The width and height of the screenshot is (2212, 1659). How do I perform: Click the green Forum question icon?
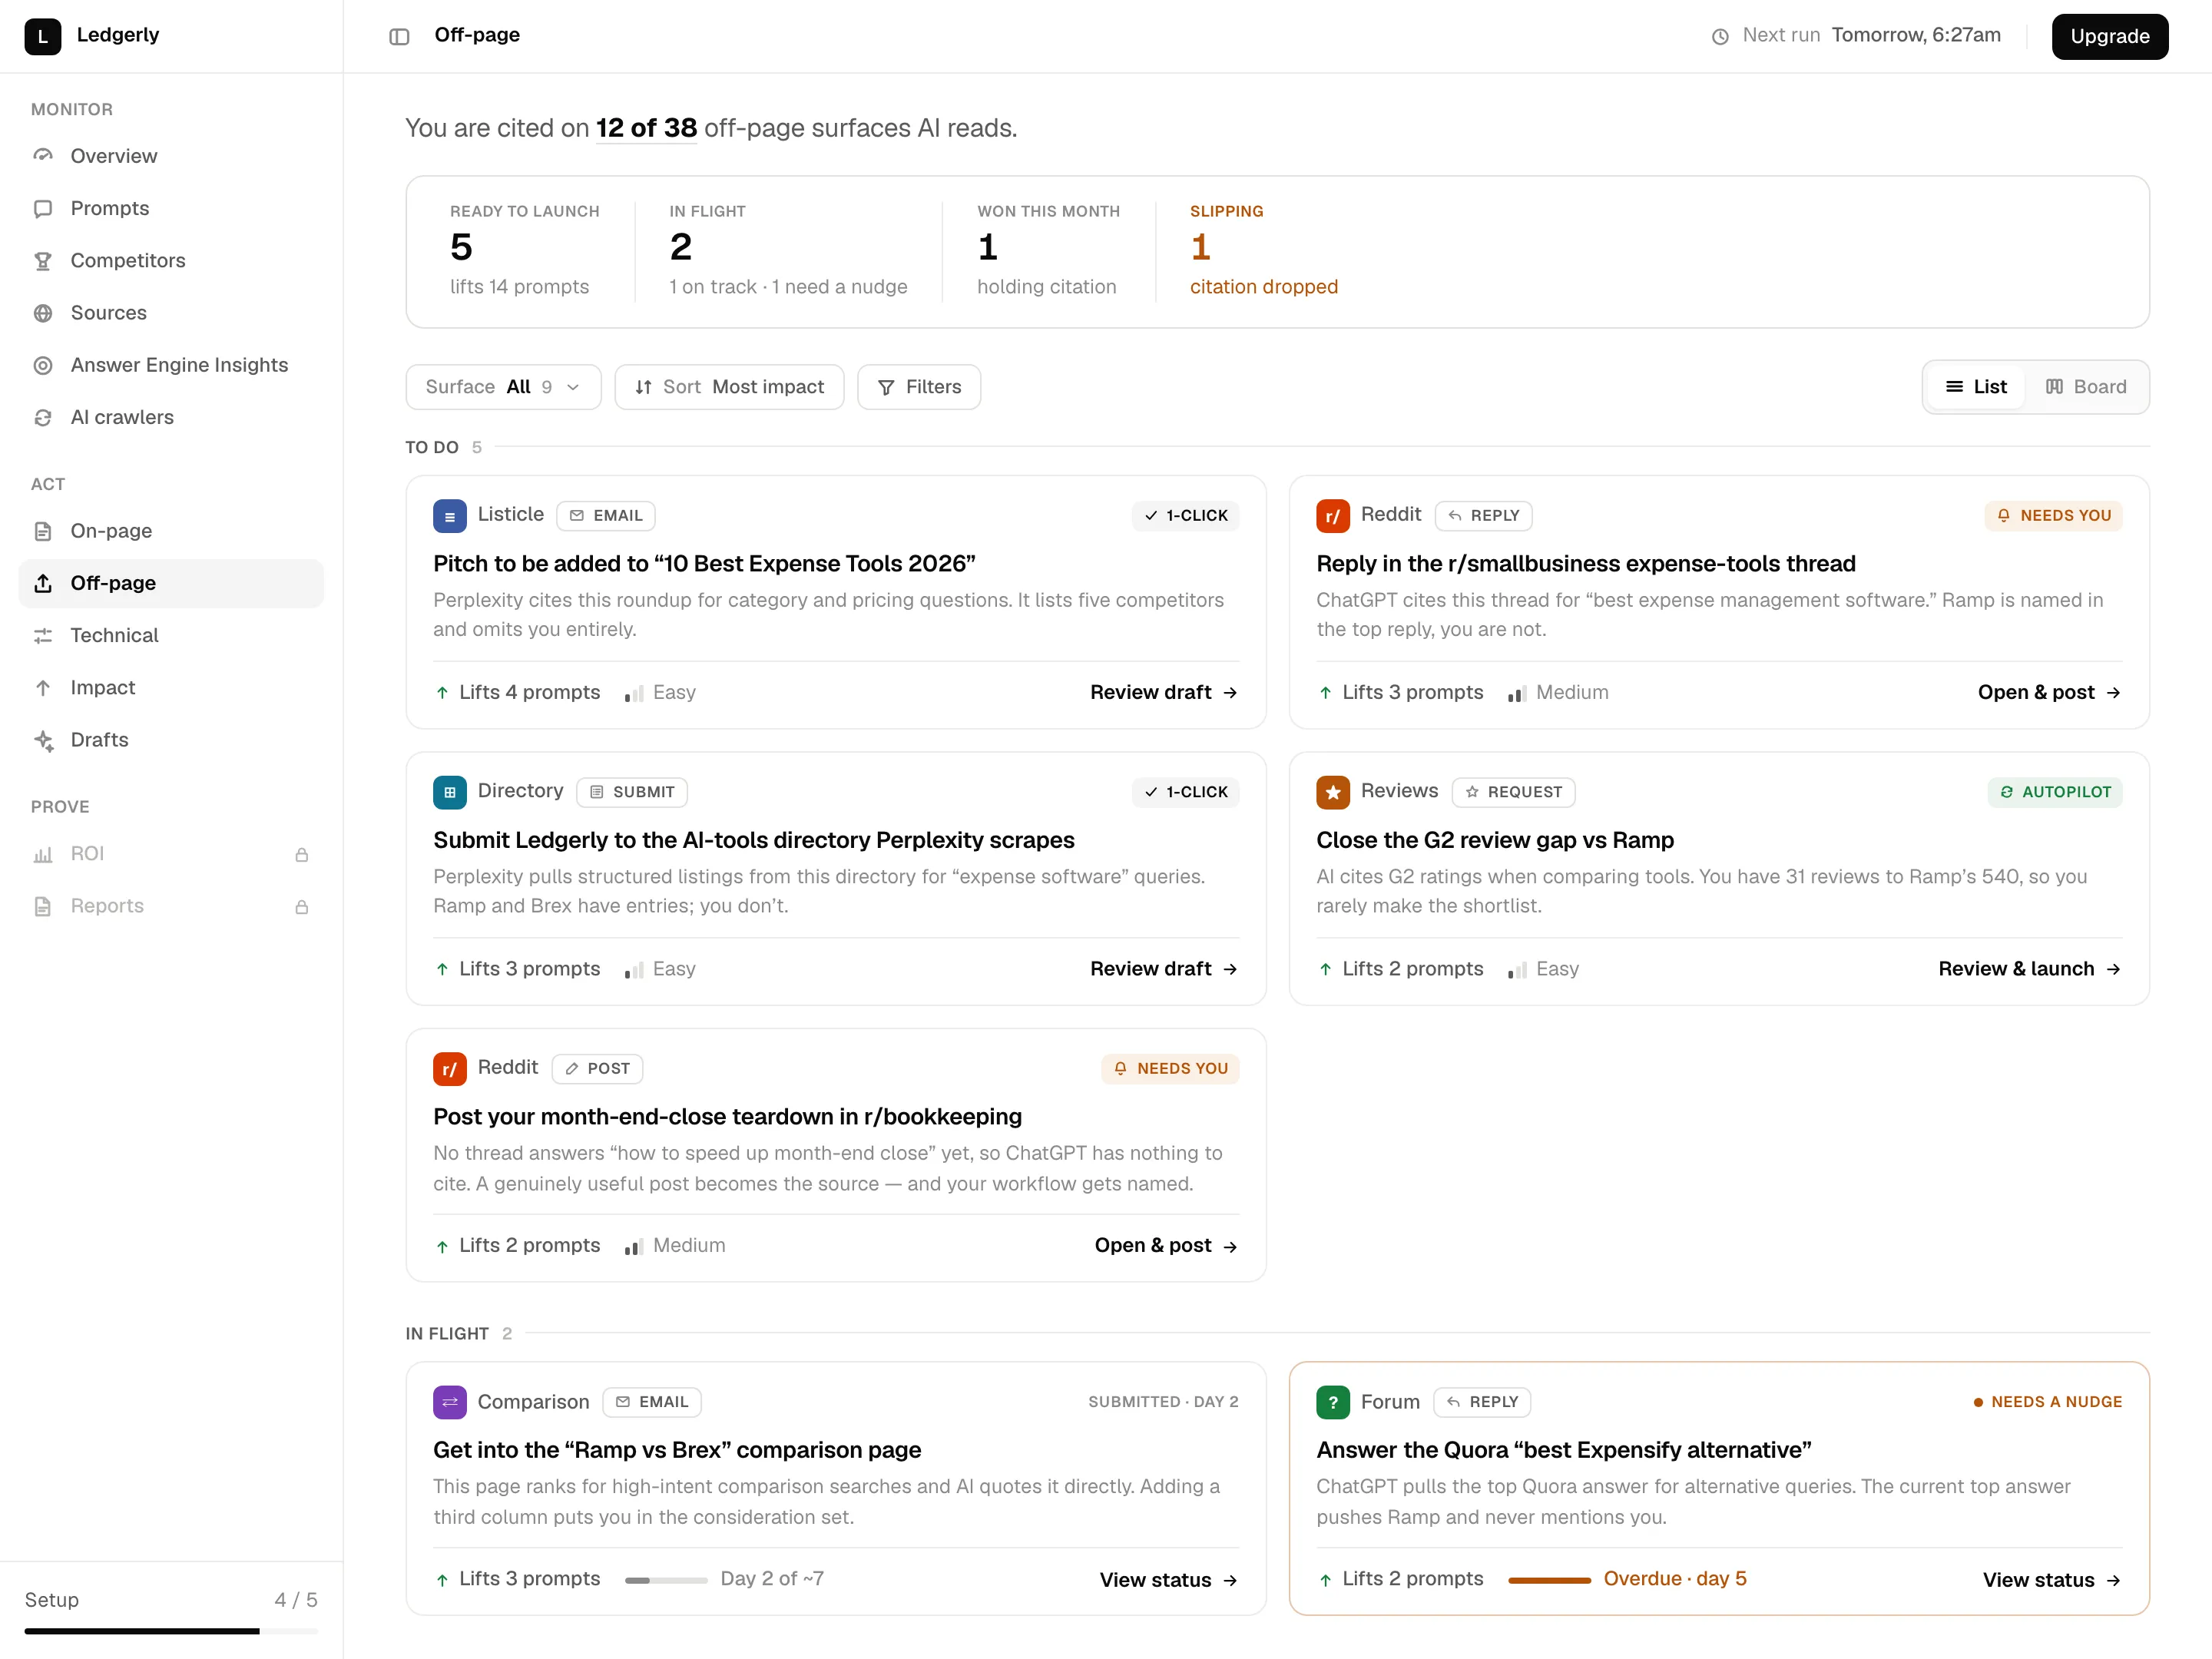click(1333, 1402)
